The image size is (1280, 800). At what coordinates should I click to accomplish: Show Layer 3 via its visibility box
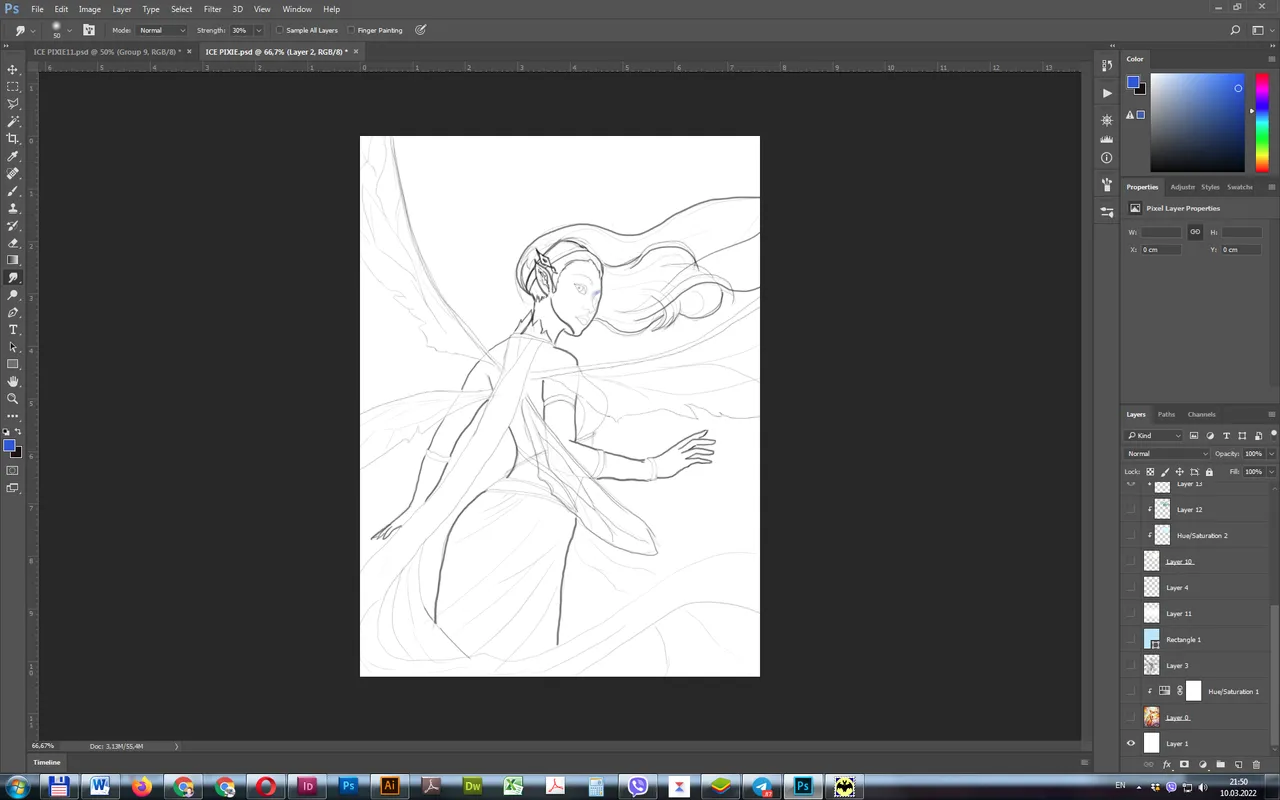click(1131, 665)
